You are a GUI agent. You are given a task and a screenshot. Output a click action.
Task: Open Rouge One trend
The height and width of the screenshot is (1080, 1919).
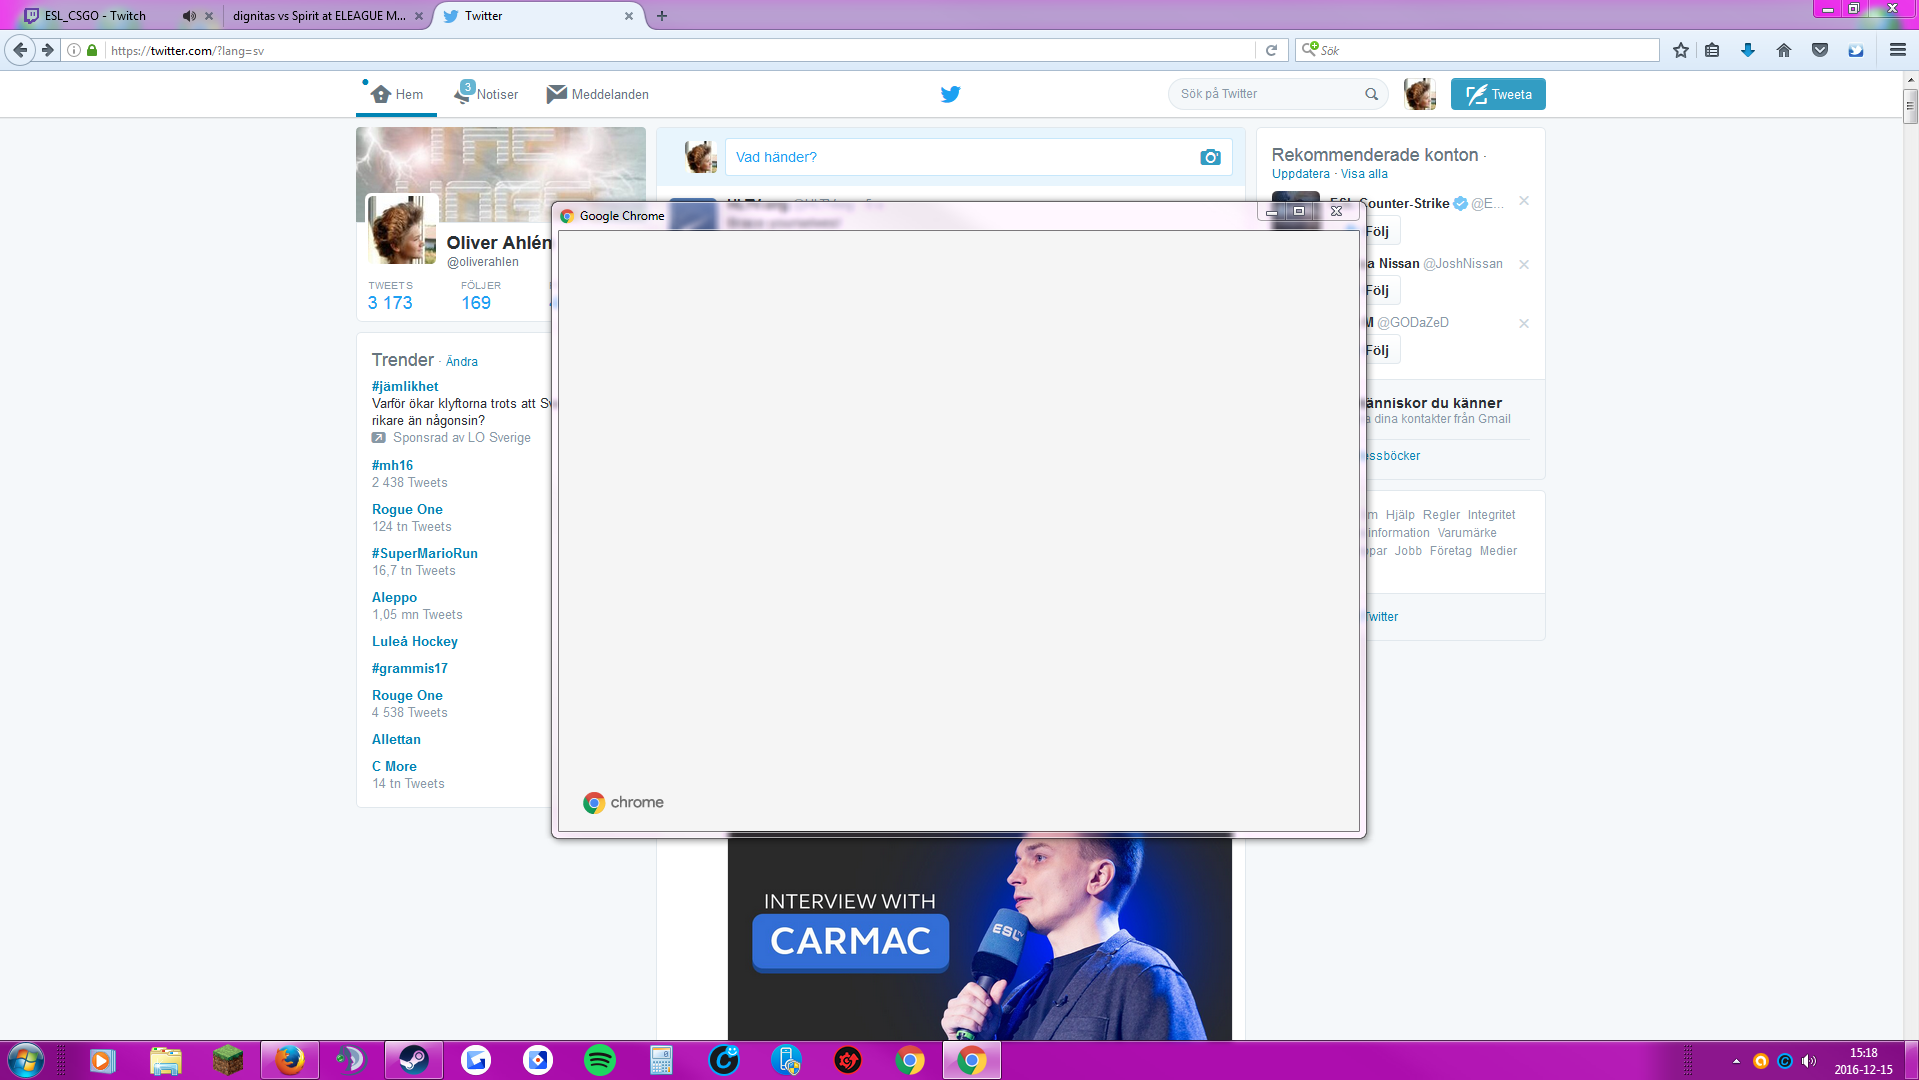click(407, 695)
